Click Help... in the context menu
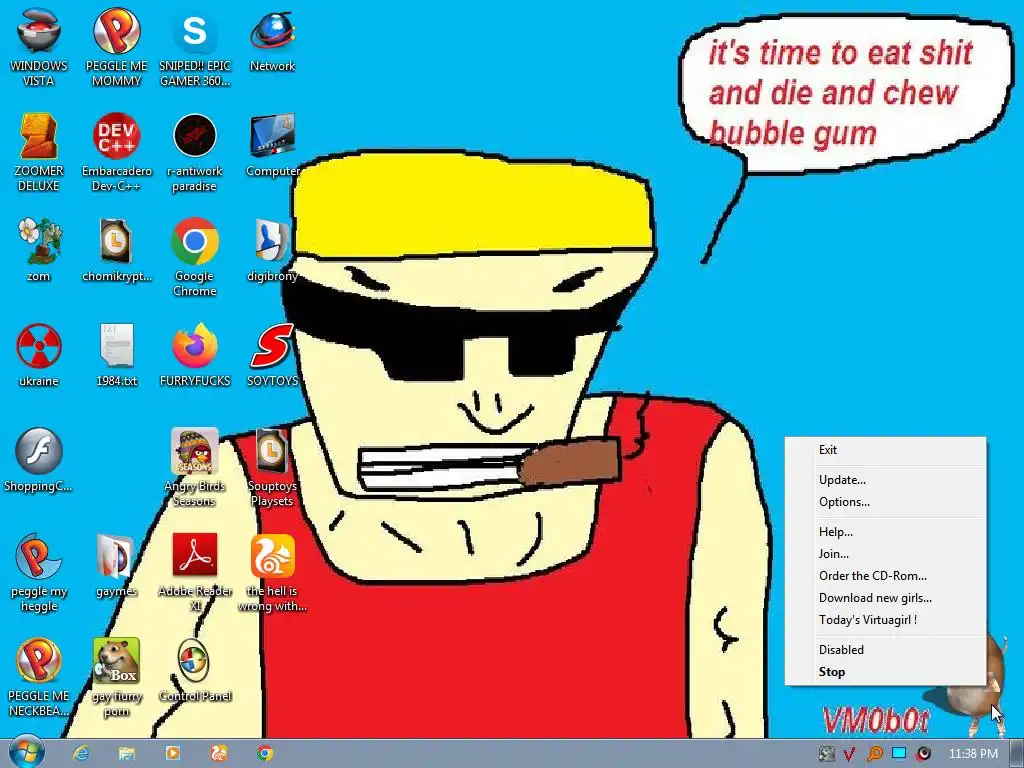This screenshot has width=1024, height=768. click(x=886, y=532)
